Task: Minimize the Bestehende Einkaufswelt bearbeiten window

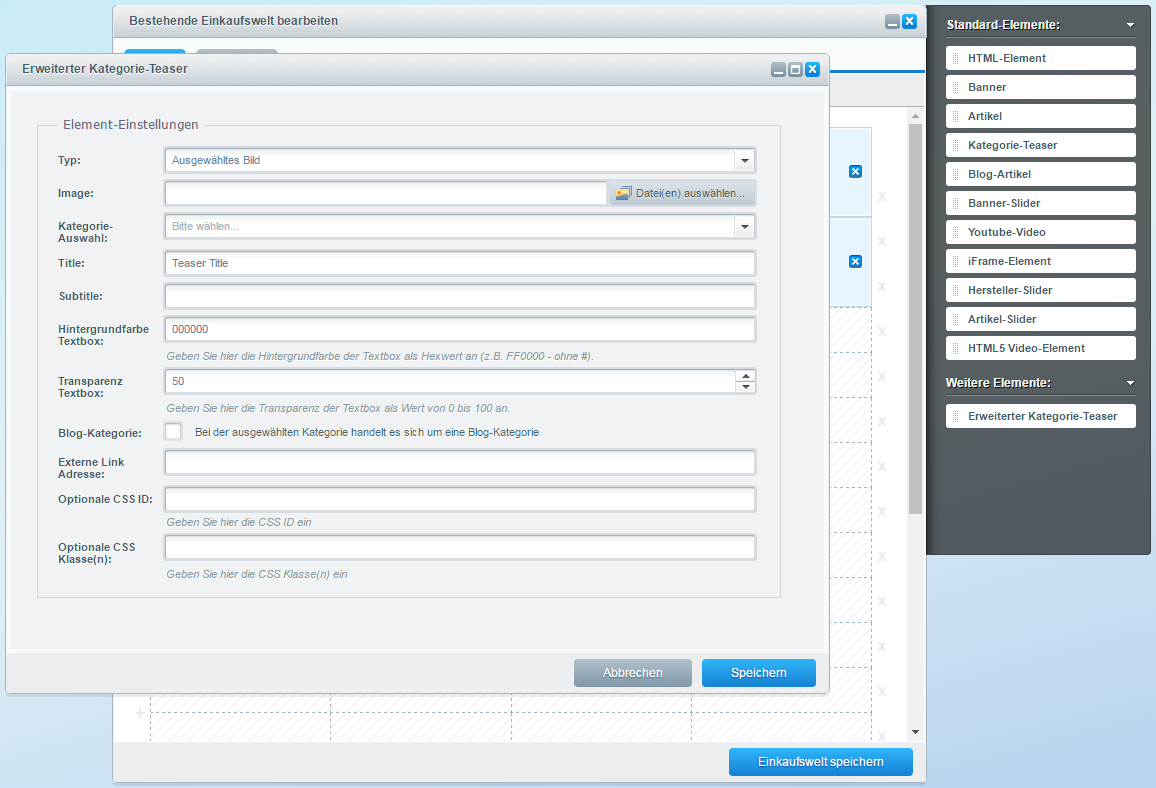Action: point(892,21)
